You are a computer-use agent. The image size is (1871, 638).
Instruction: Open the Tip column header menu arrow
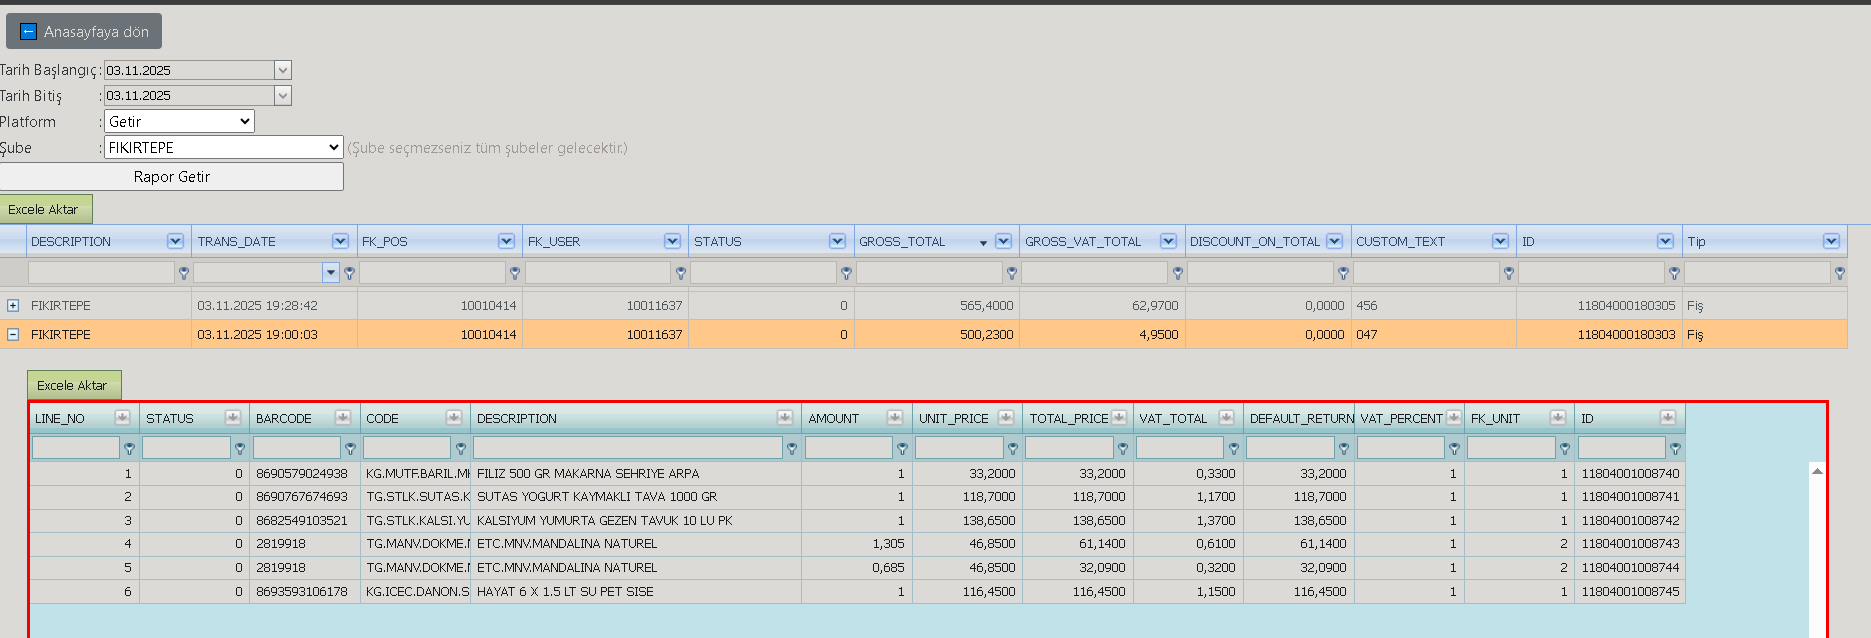(x=1831, y=241)
